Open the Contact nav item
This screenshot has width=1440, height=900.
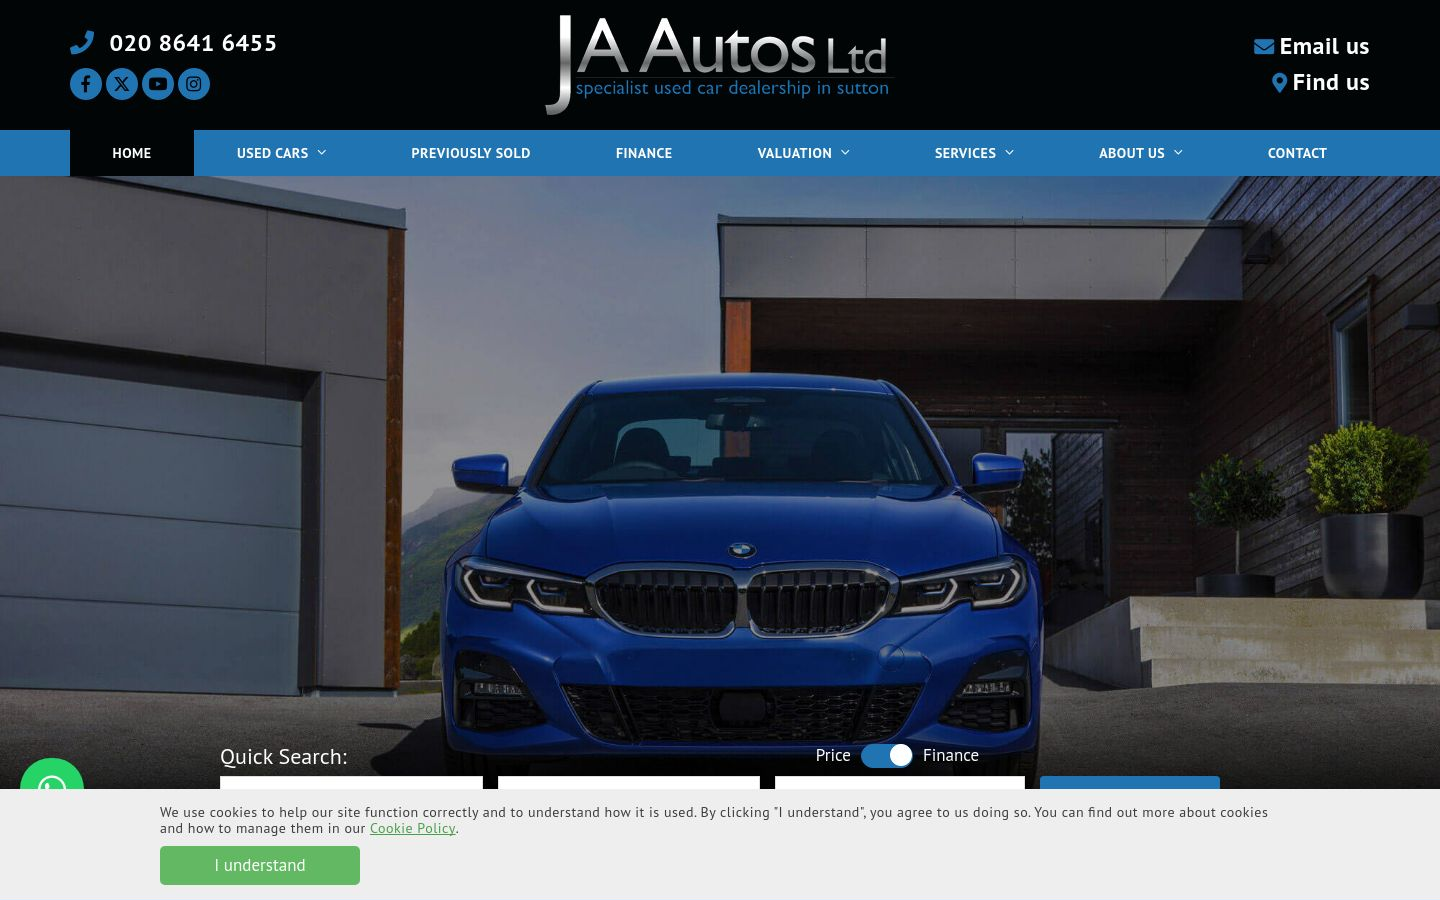pos(1297,153)
